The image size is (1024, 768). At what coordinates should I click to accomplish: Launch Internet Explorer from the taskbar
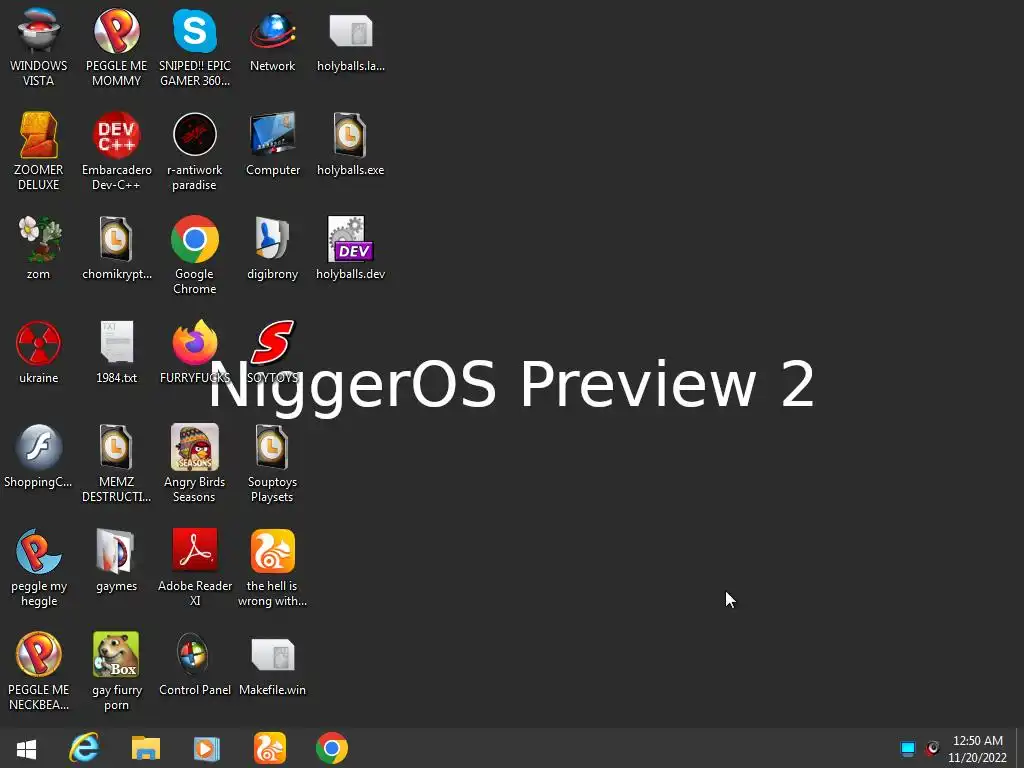coord(84,748)
